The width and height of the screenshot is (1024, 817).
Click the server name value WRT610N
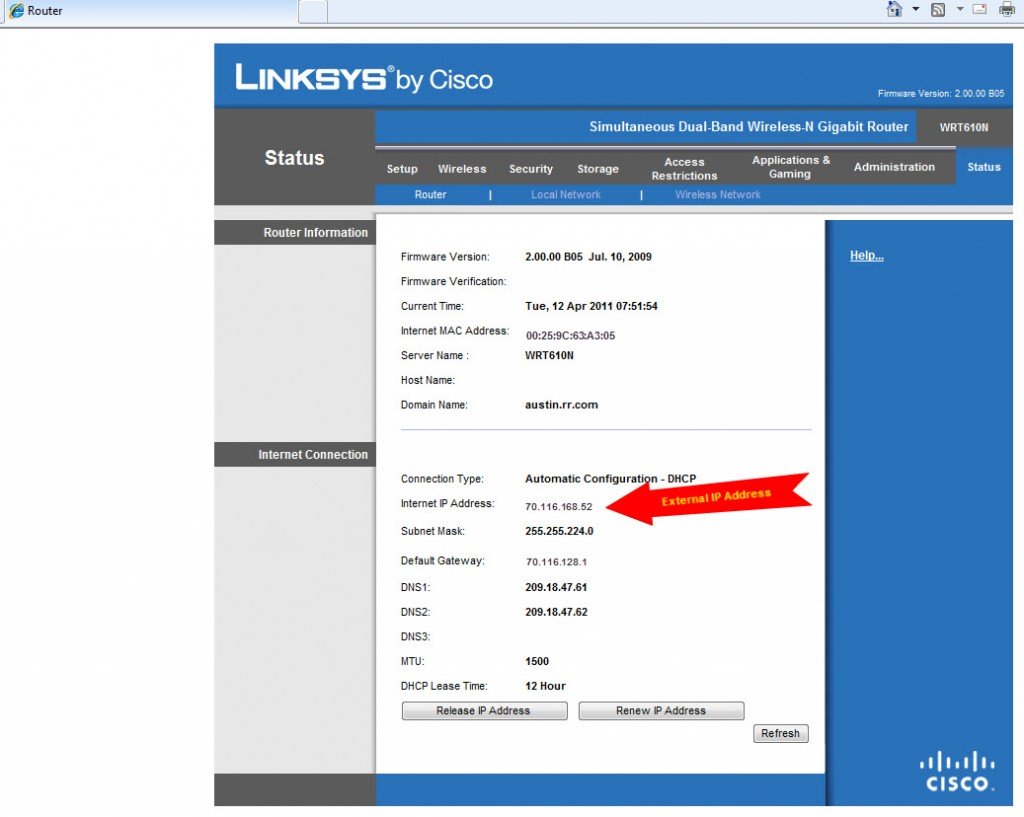pos(549,356)
